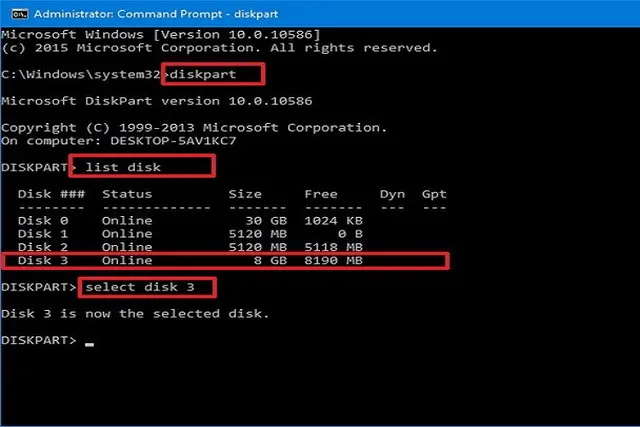The image size is (640, 427).
Task: Click the 'Gpt' column header
Action: [x=434, y=195]
